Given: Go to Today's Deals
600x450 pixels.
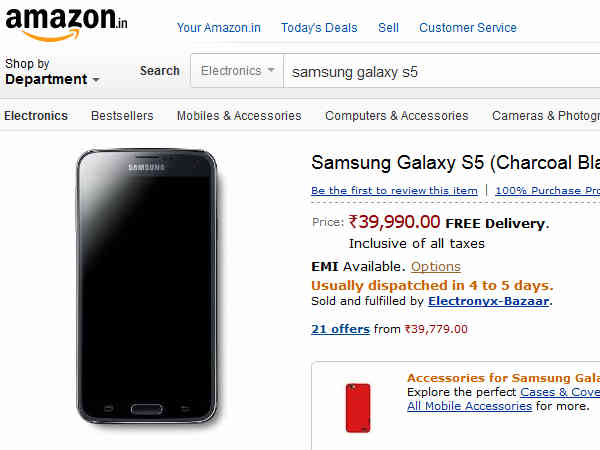Looking at the screenshot, I should (318, 28).
